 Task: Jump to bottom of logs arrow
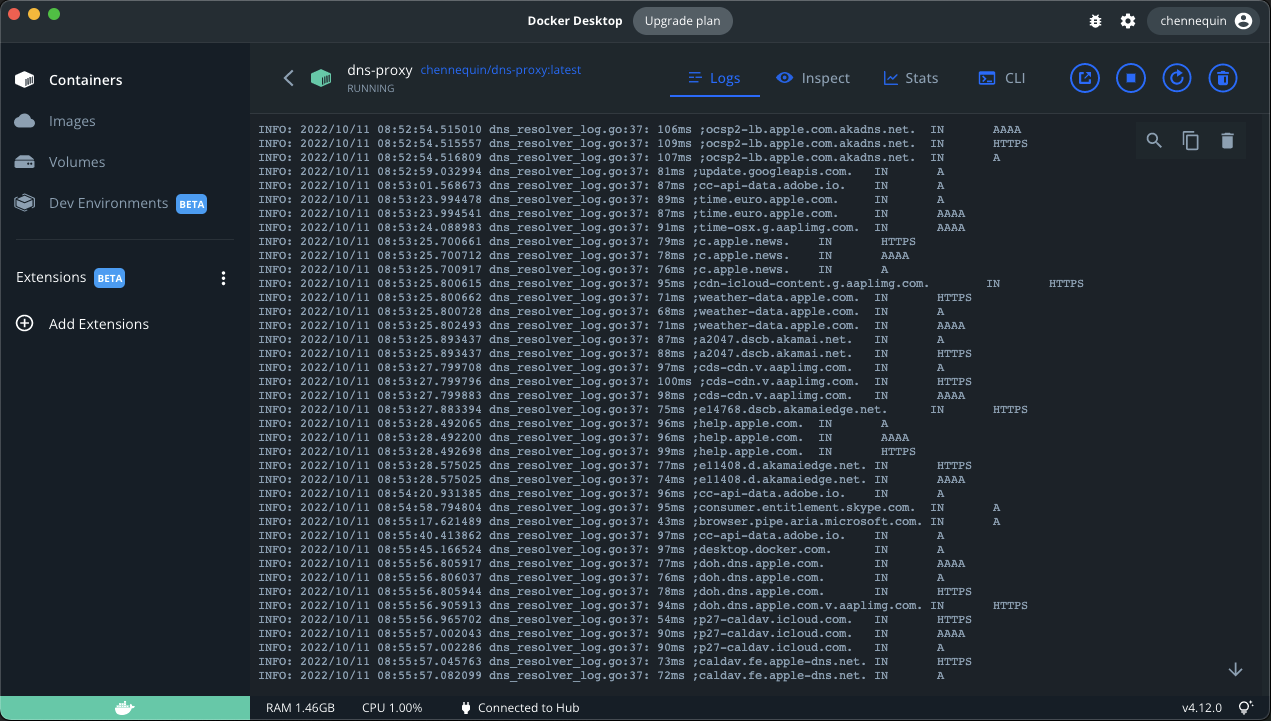[x=1235, y=669]
